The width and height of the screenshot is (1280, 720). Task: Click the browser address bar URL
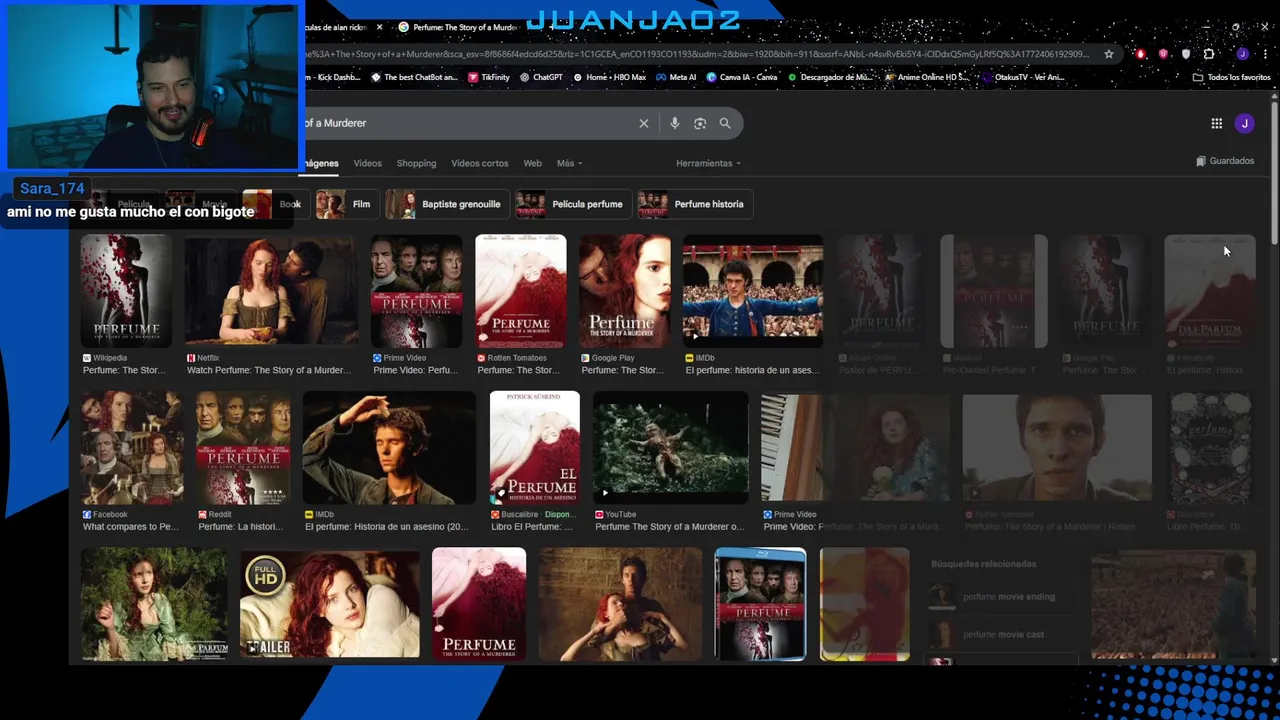coord(696,54)
